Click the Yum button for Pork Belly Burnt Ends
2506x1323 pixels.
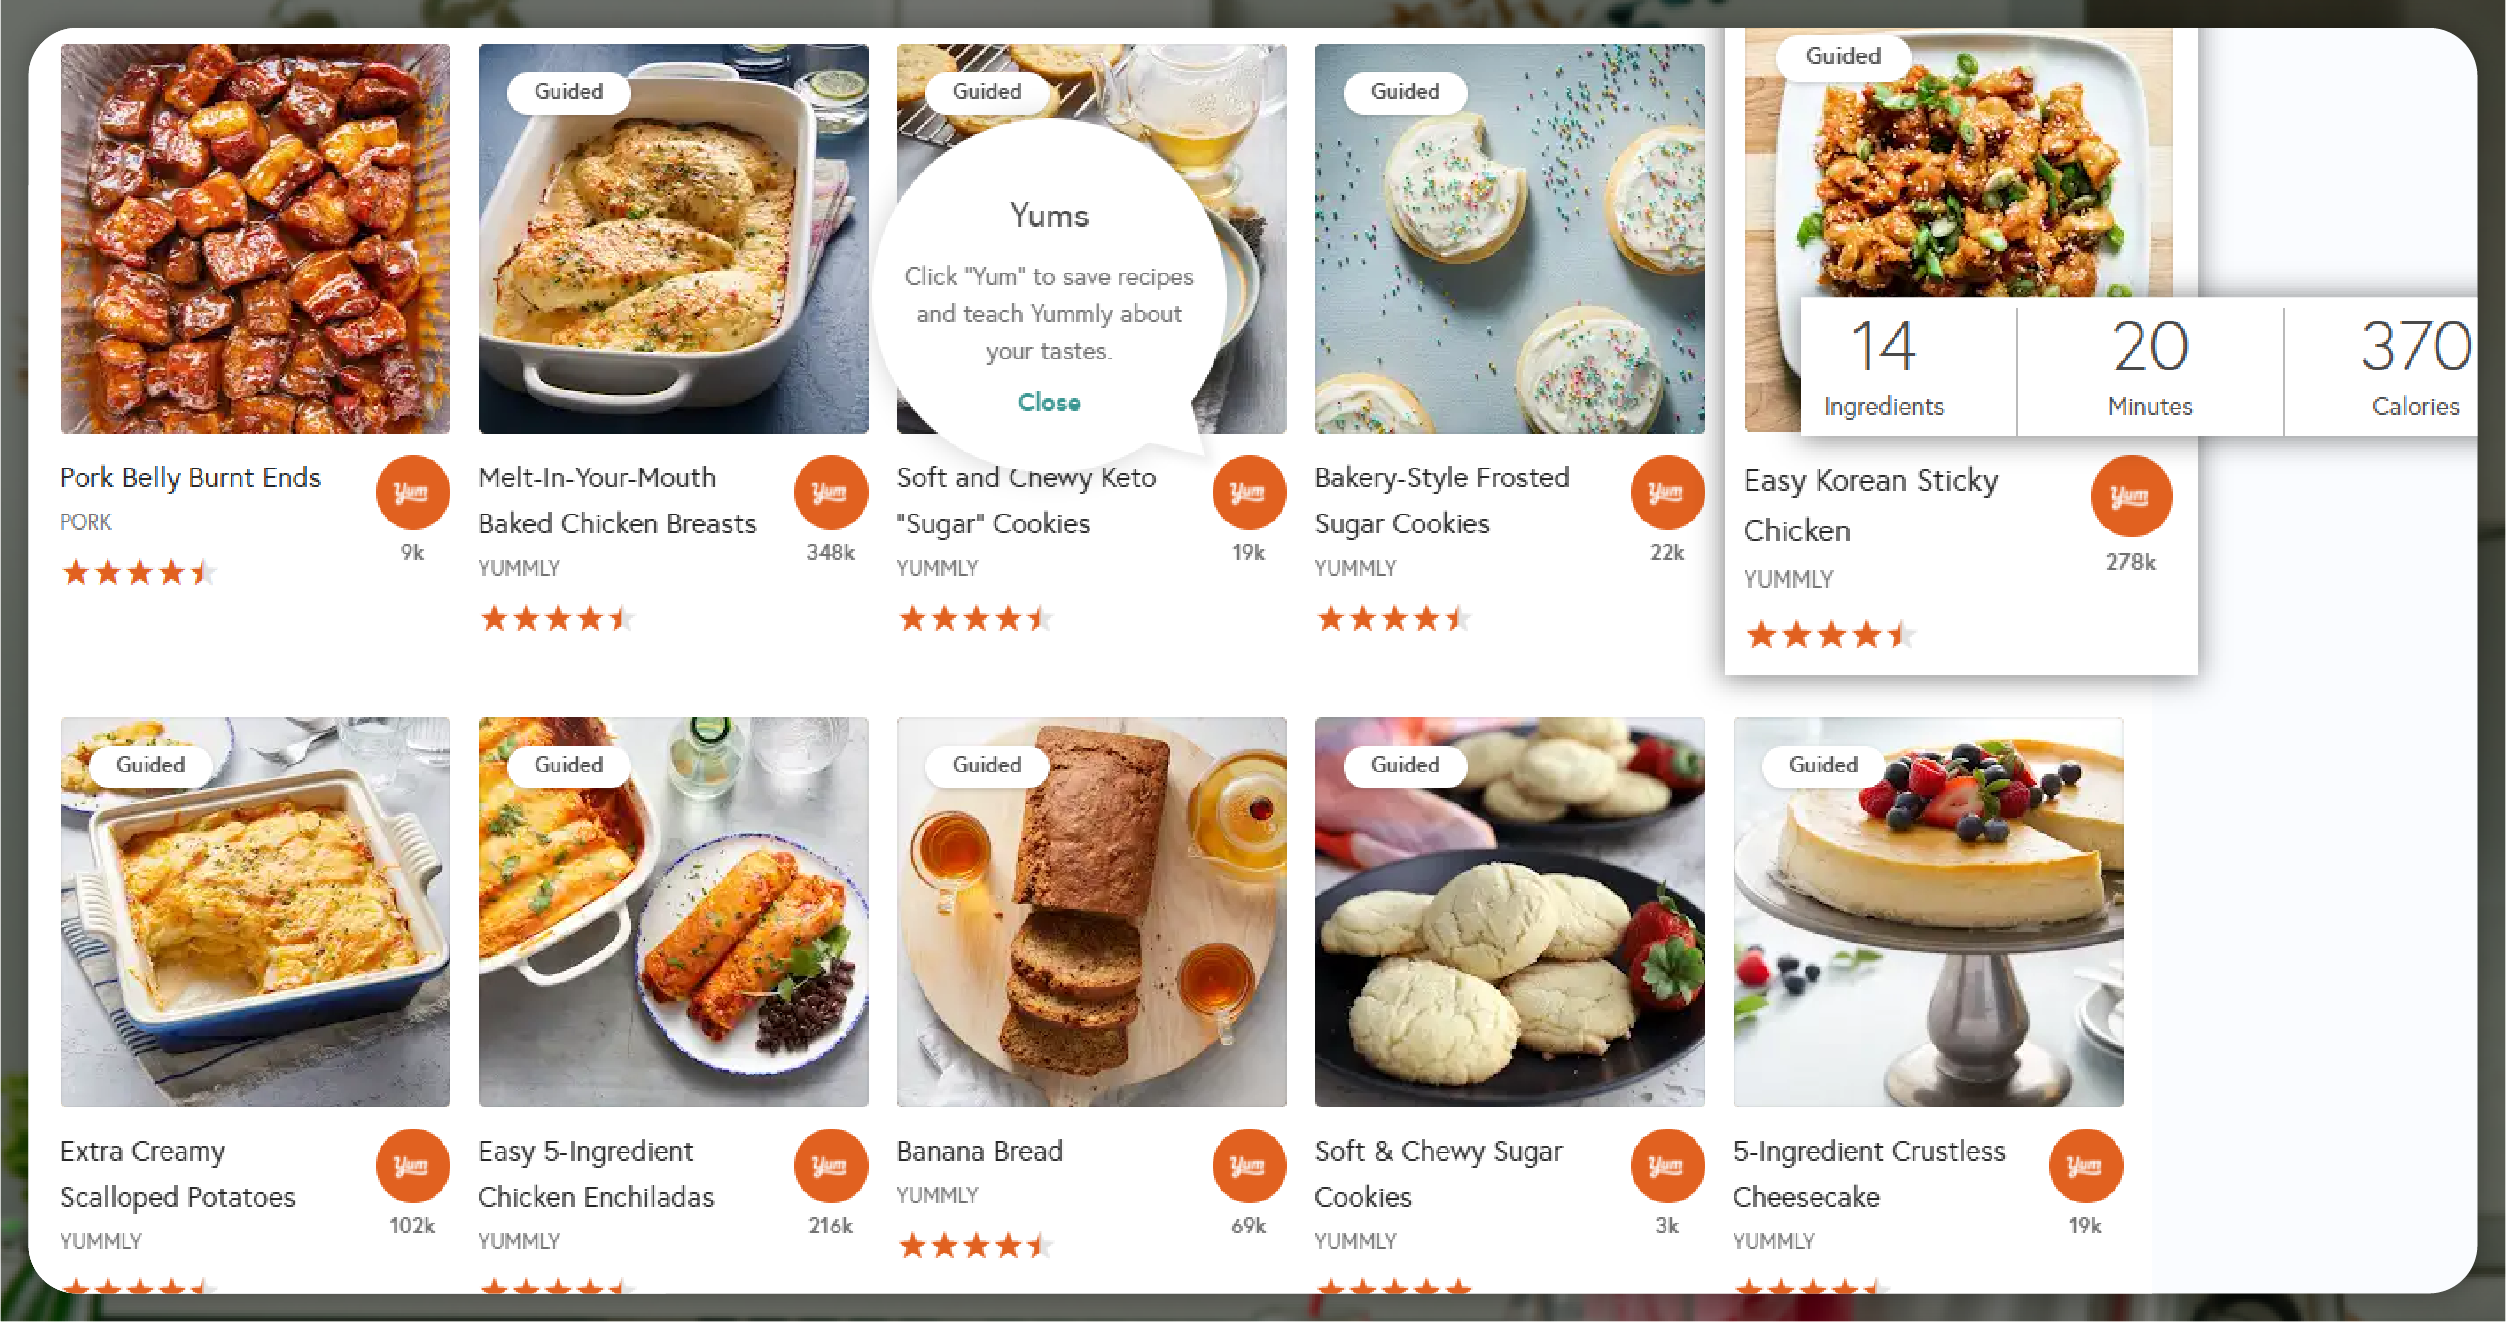[412, 493]
